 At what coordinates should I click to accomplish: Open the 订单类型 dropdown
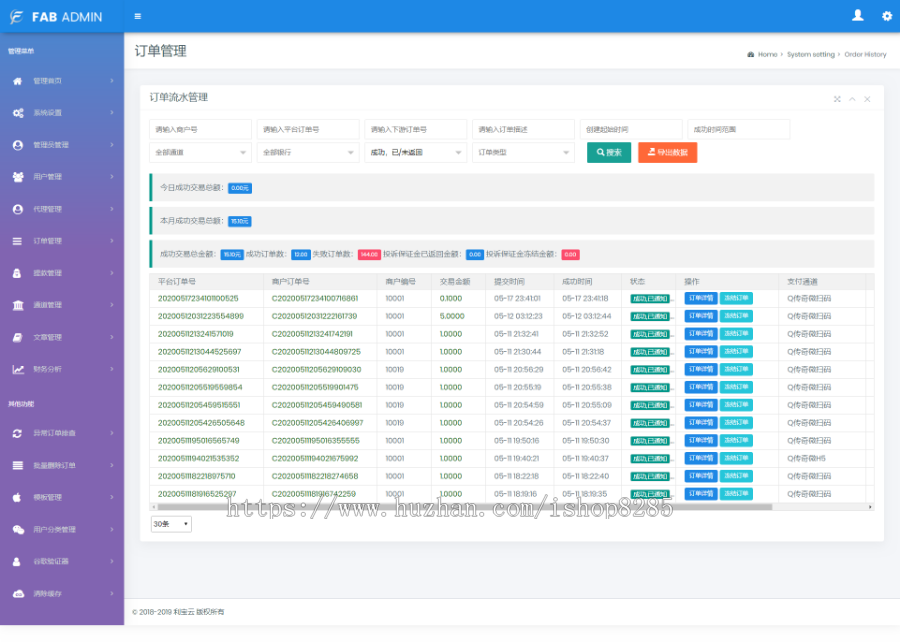(523, 153)
